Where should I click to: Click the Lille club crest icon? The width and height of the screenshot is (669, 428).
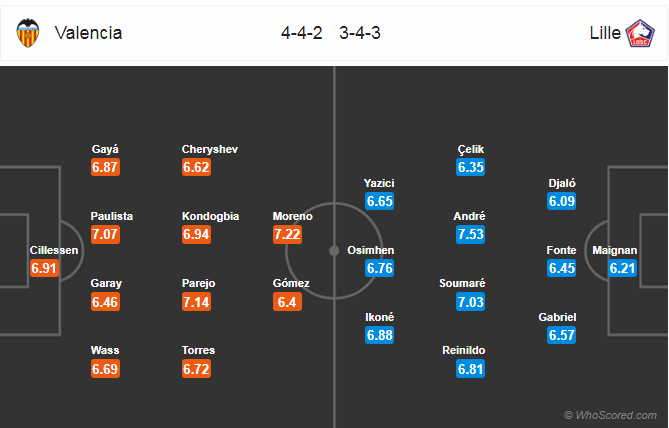[639, 33]
